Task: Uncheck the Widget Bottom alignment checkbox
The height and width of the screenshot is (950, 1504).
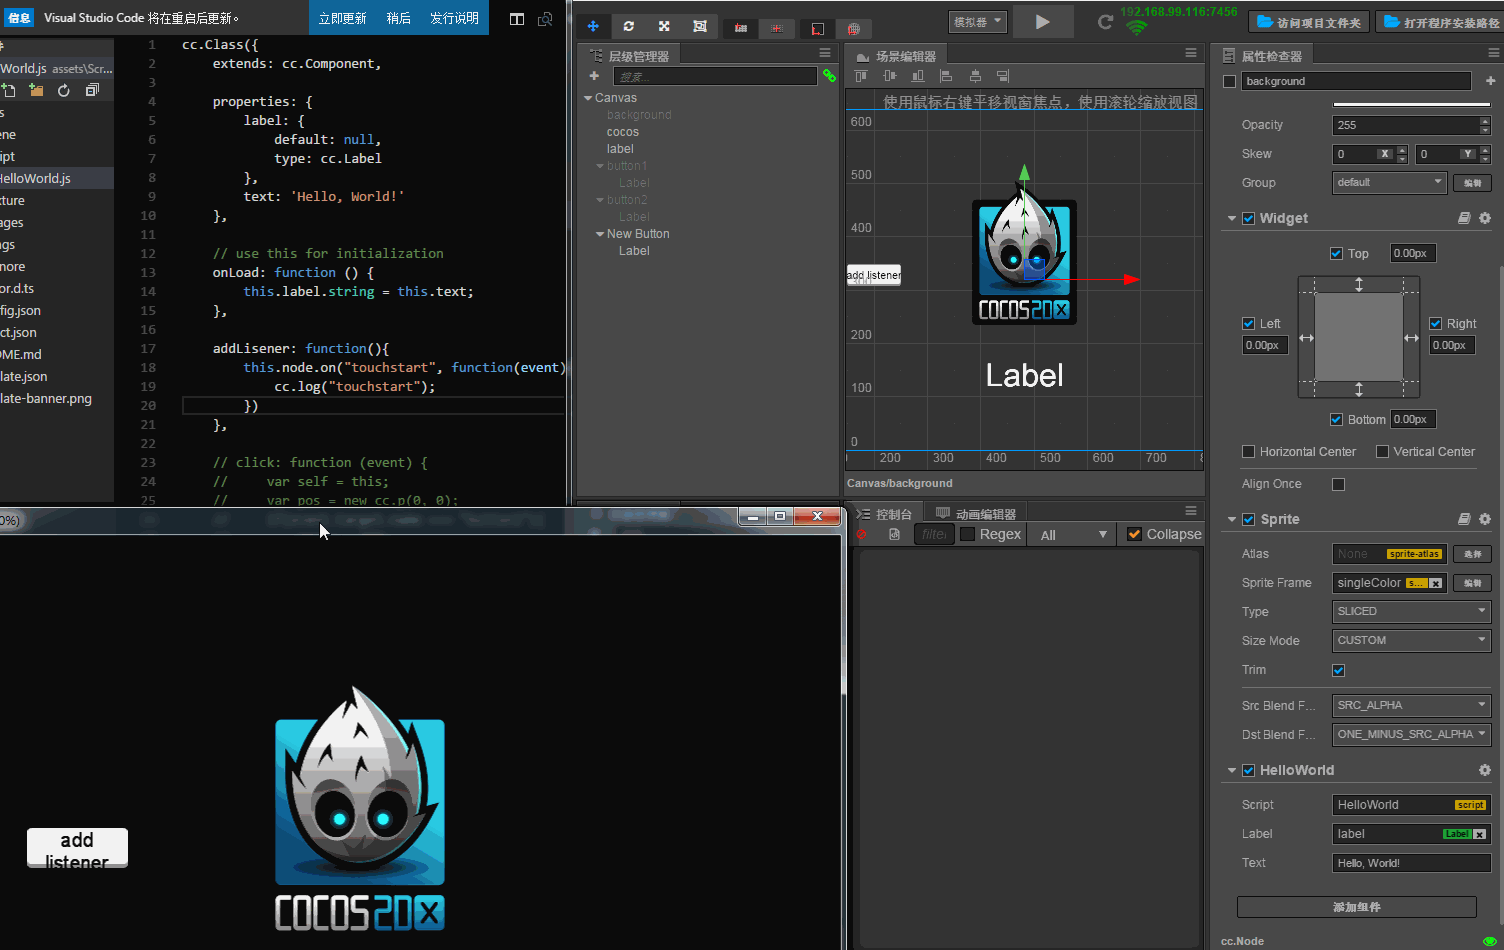Action: 1336,419
